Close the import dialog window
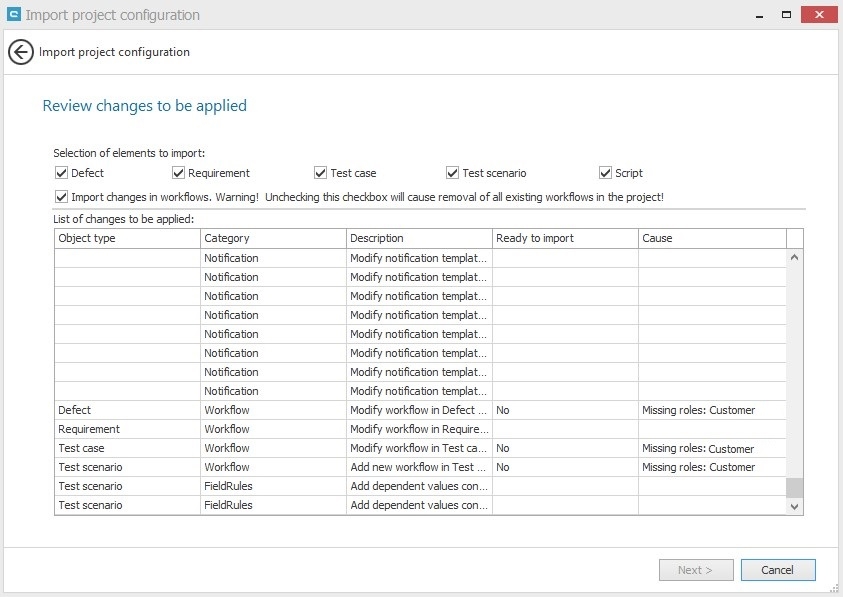Image resolution: width=843 pixels, height=597 pixels. pyautogui.click(x=820, y=15)
